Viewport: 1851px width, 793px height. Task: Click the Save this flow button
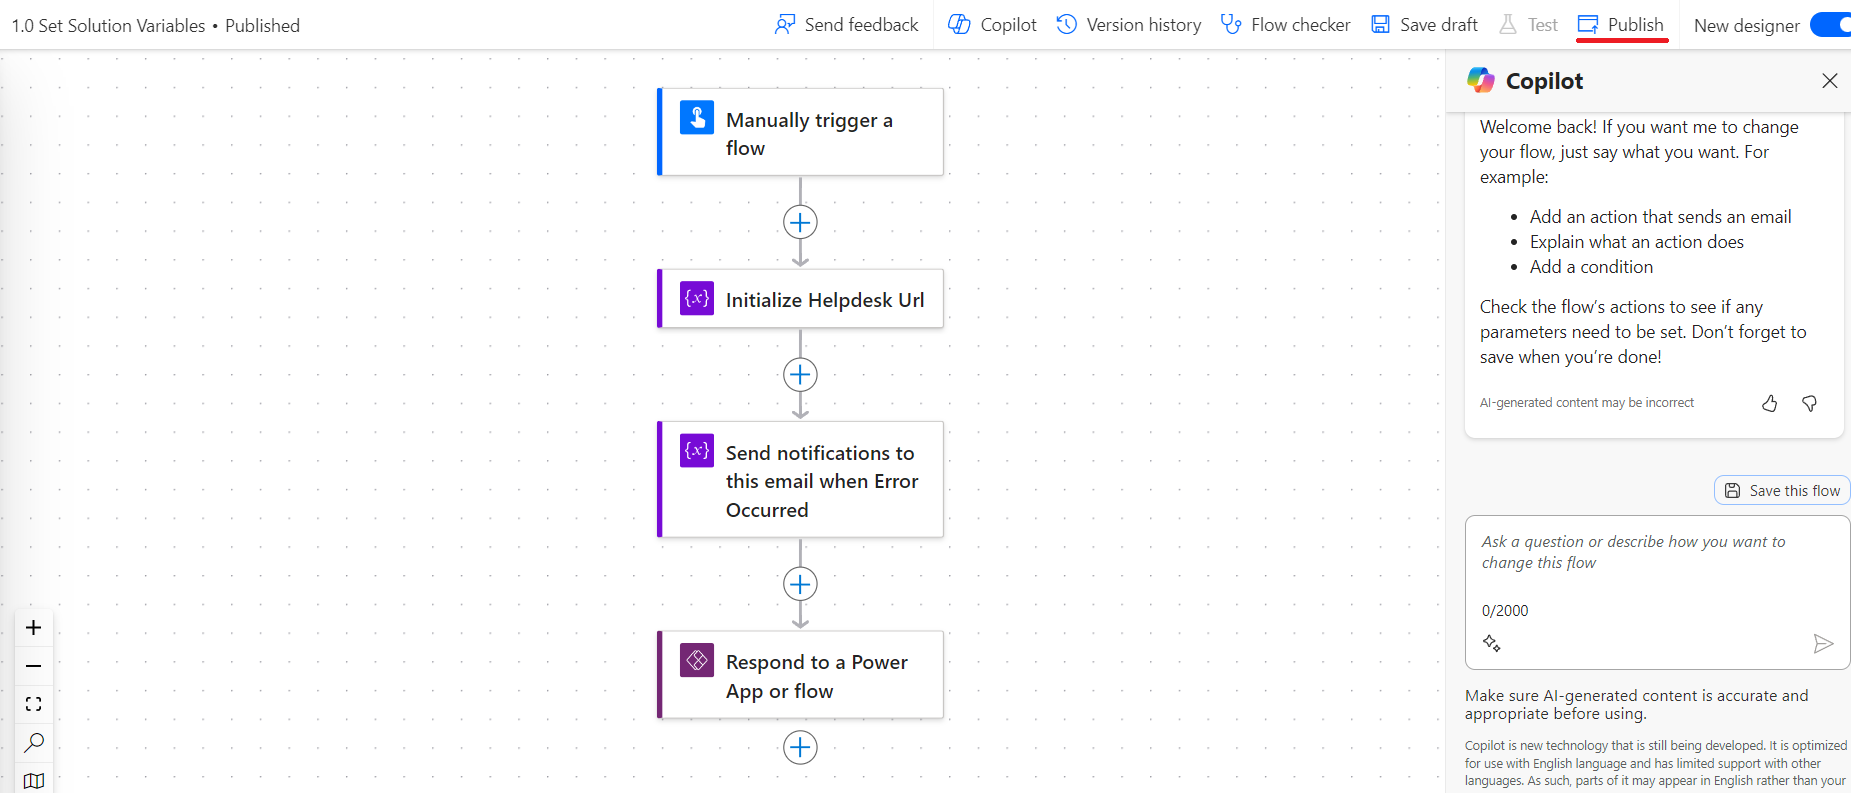[1783, 491]
